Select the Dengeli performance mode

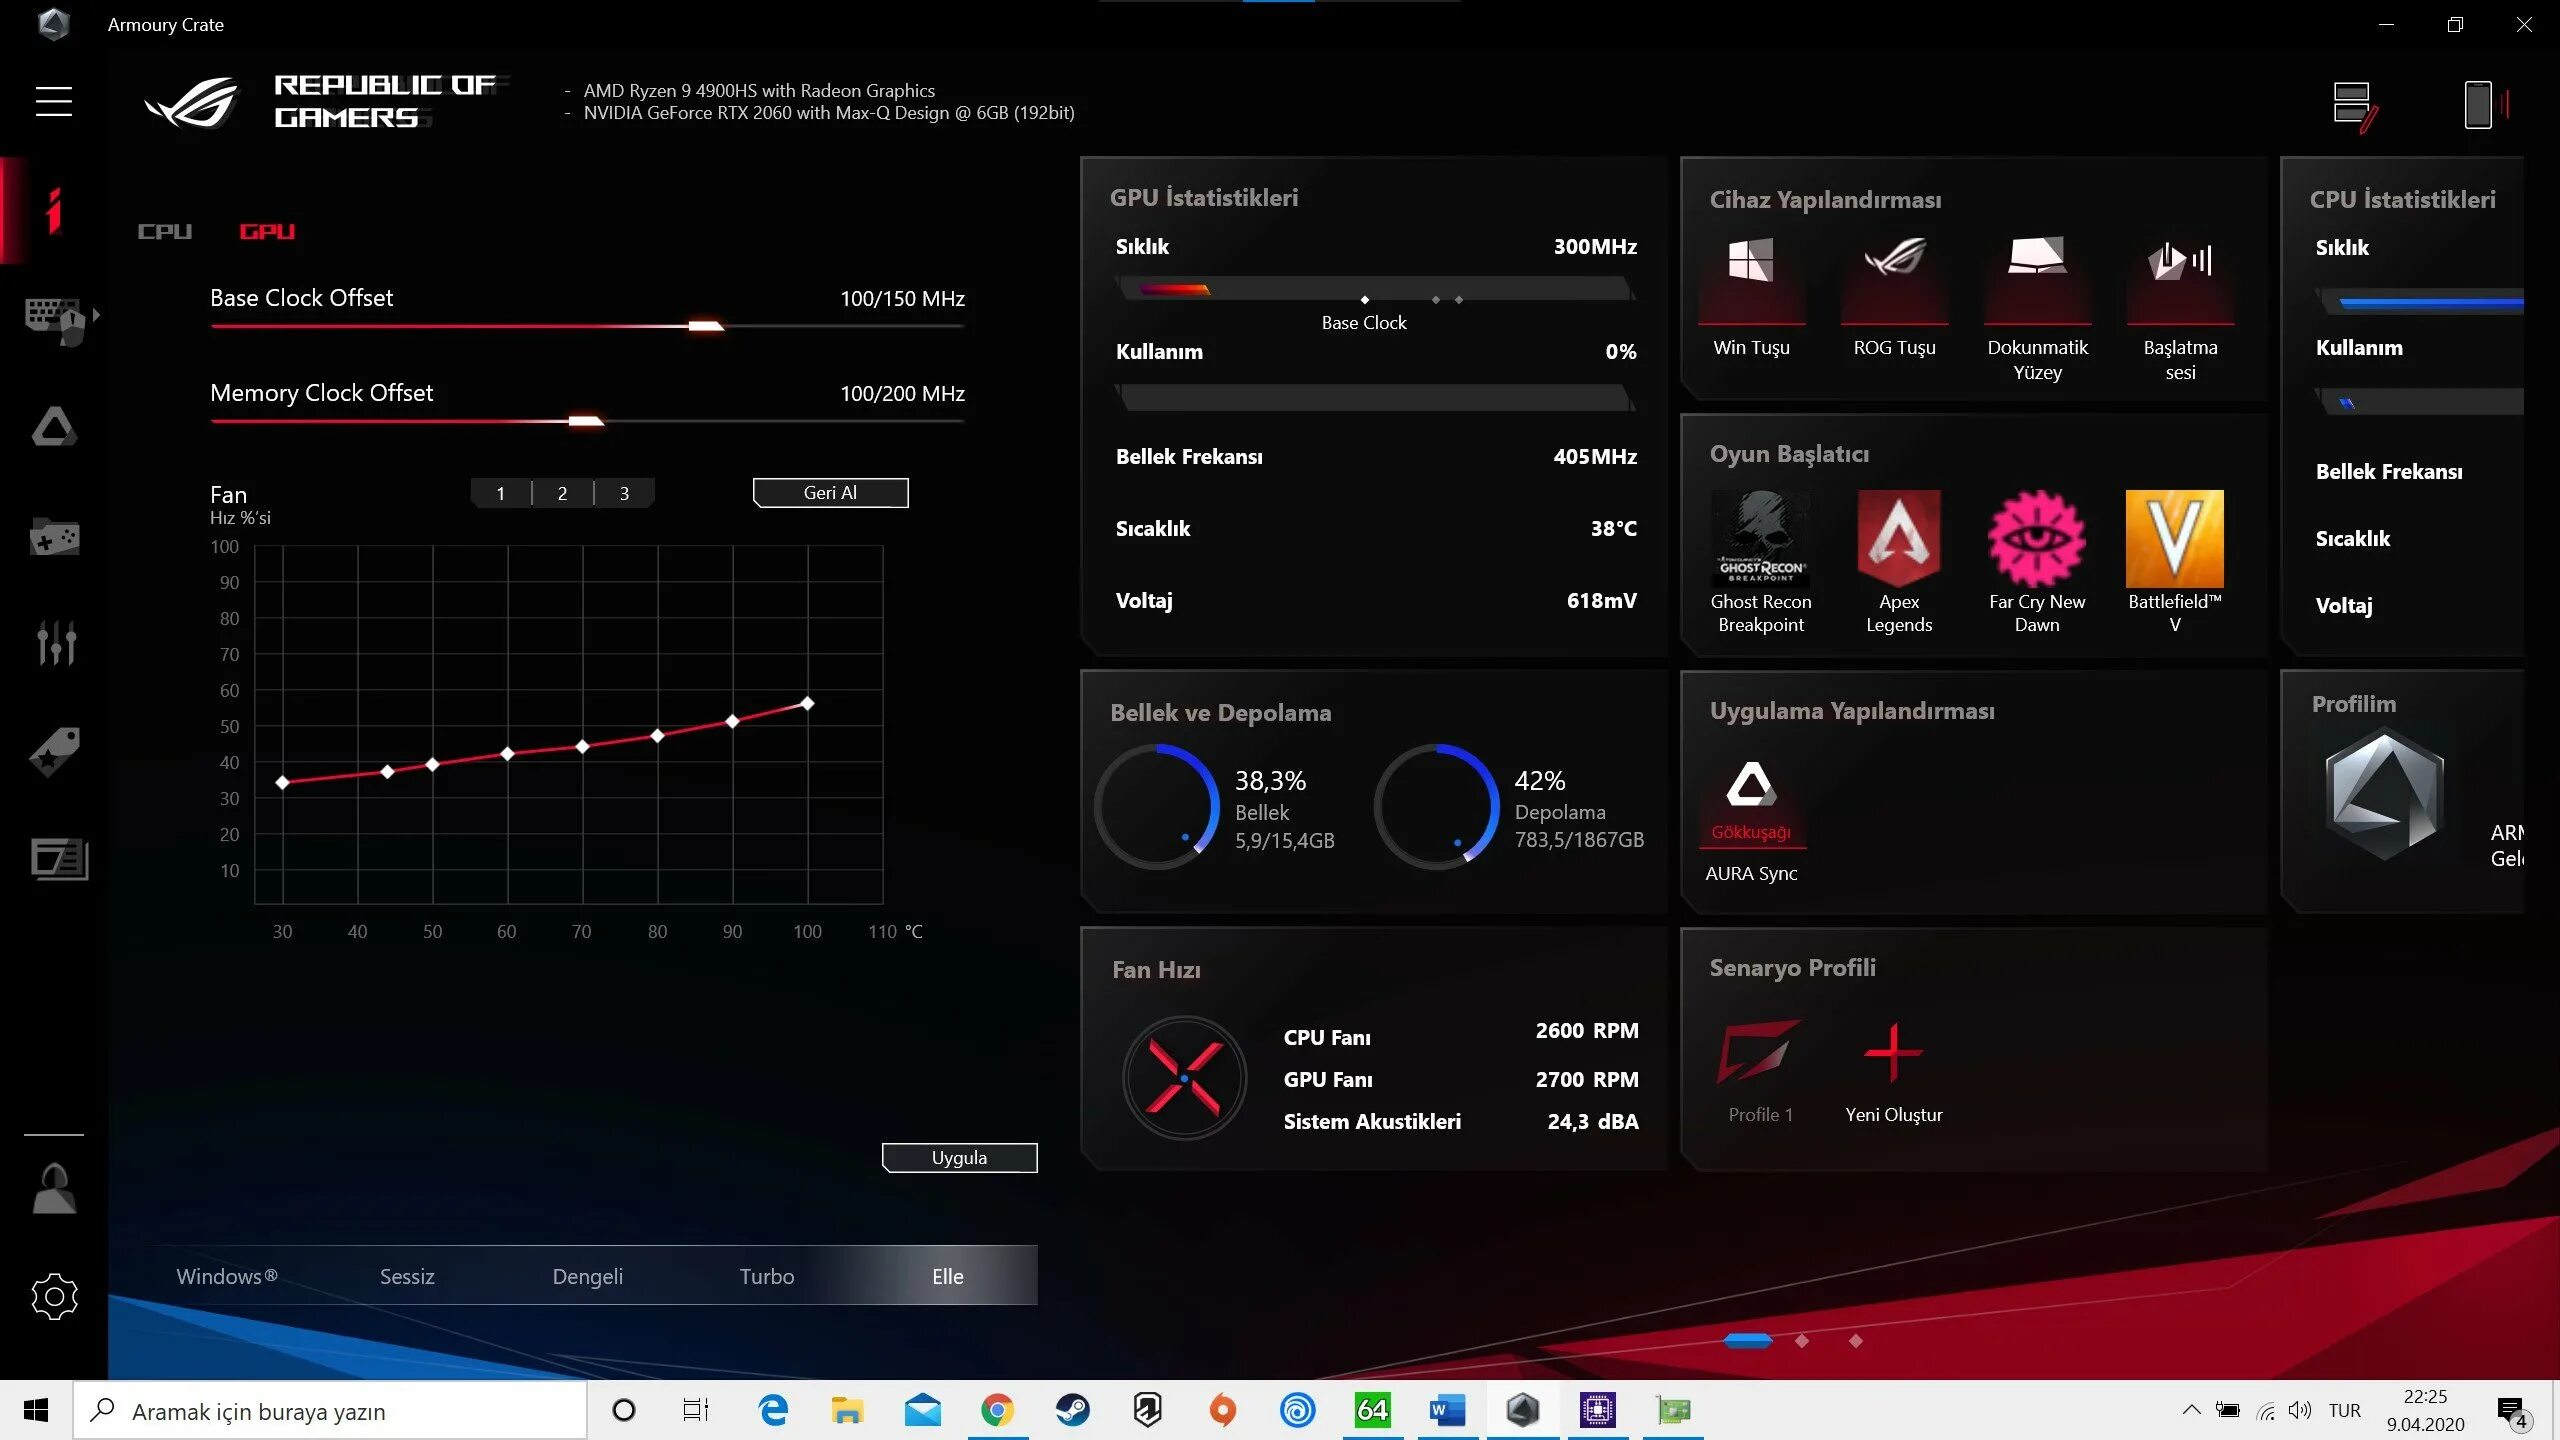(587, 1276)
